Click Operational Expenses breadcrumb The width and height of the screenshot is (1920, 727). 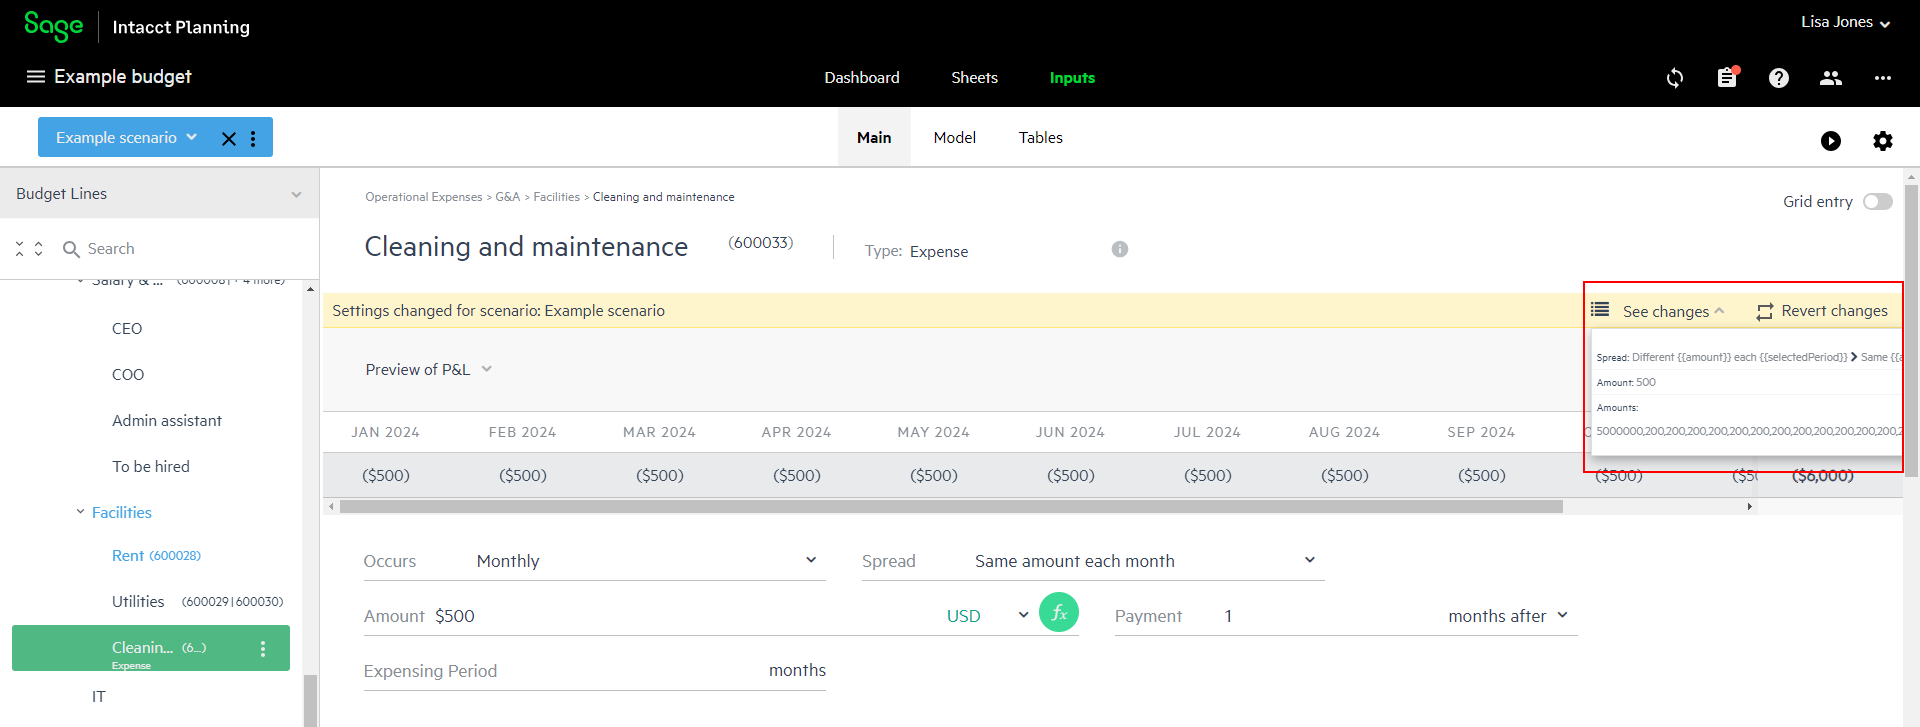424,197
